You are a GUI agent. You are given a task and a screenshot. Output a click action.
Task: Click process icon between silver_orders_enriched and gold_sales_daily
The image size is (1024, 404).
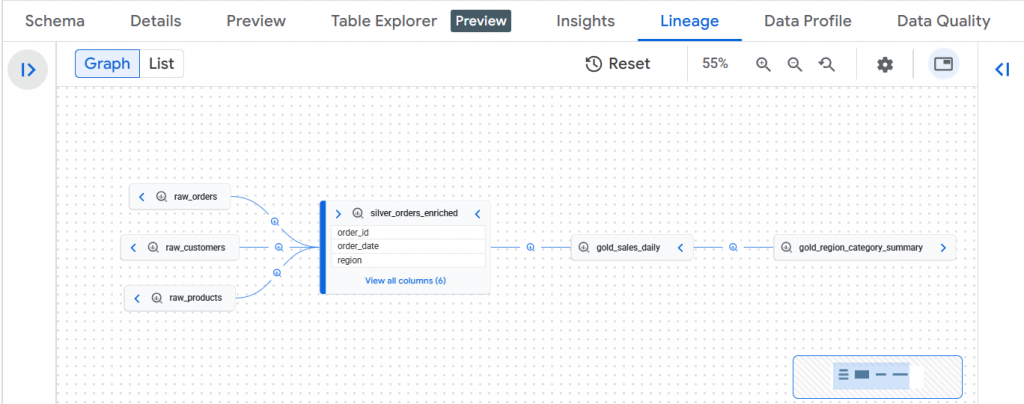pos(531,247)
